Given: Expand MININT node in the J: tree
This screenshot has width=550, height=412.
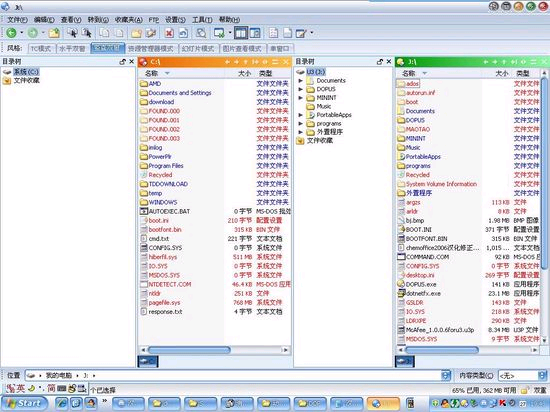Looking at the screenshot, I should click(301, 98).
